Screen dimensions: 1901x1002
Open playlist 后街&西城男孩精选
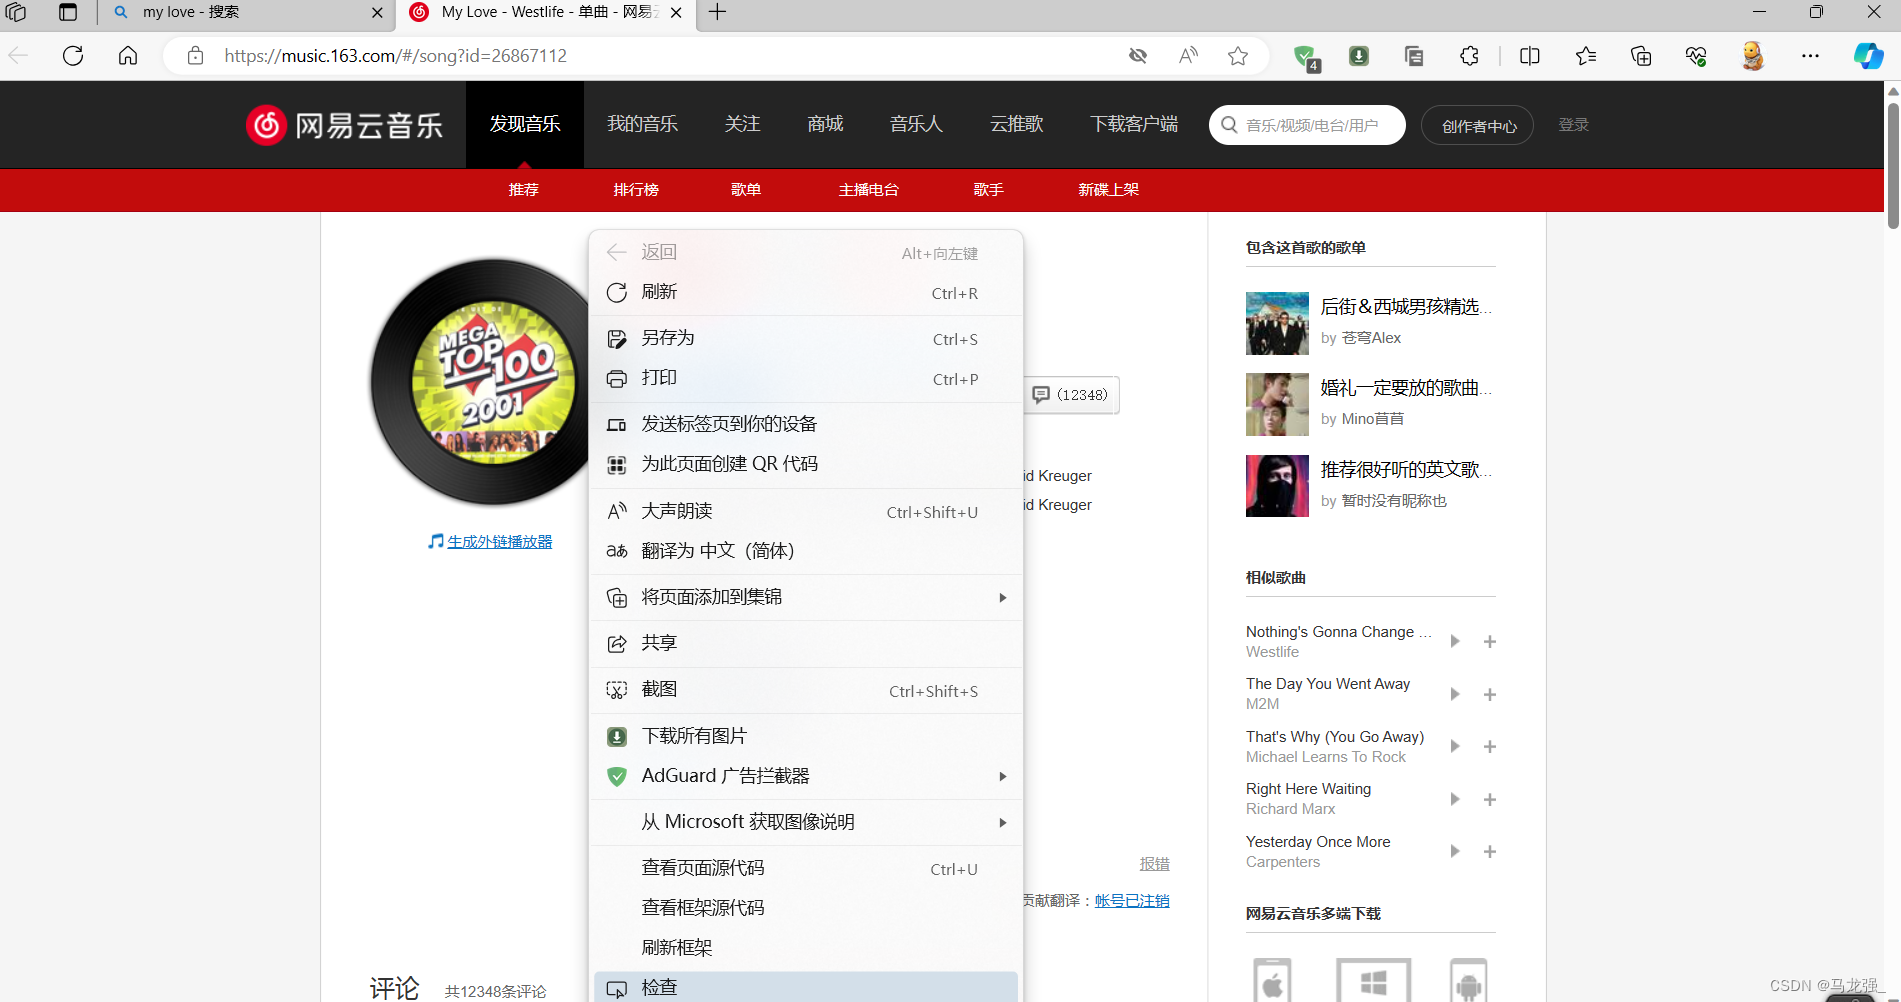tap(1406, 307)
